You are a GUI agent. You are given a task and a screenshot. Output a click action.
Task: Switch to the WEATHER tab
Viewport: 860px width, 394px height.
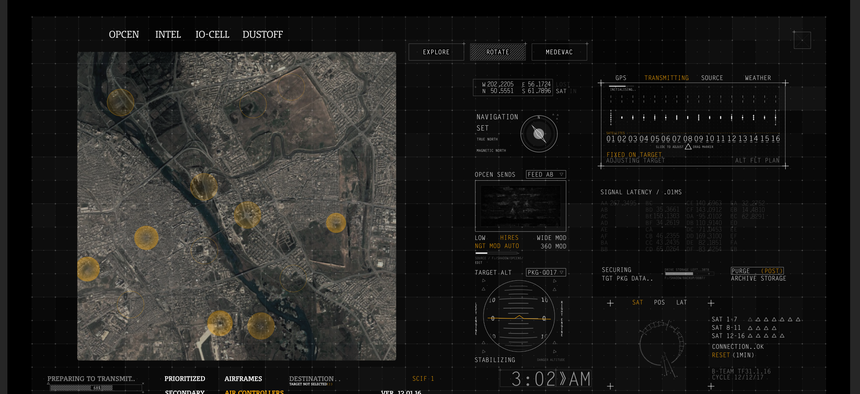757,78
